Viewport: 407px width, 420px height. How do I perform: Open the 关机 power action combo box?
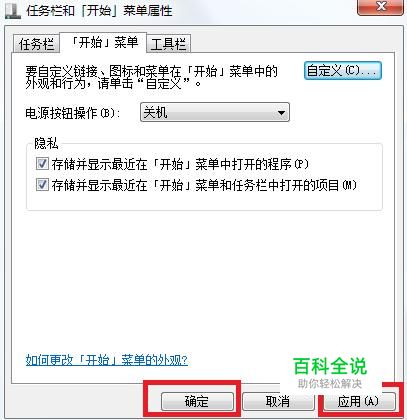[215, 112]
